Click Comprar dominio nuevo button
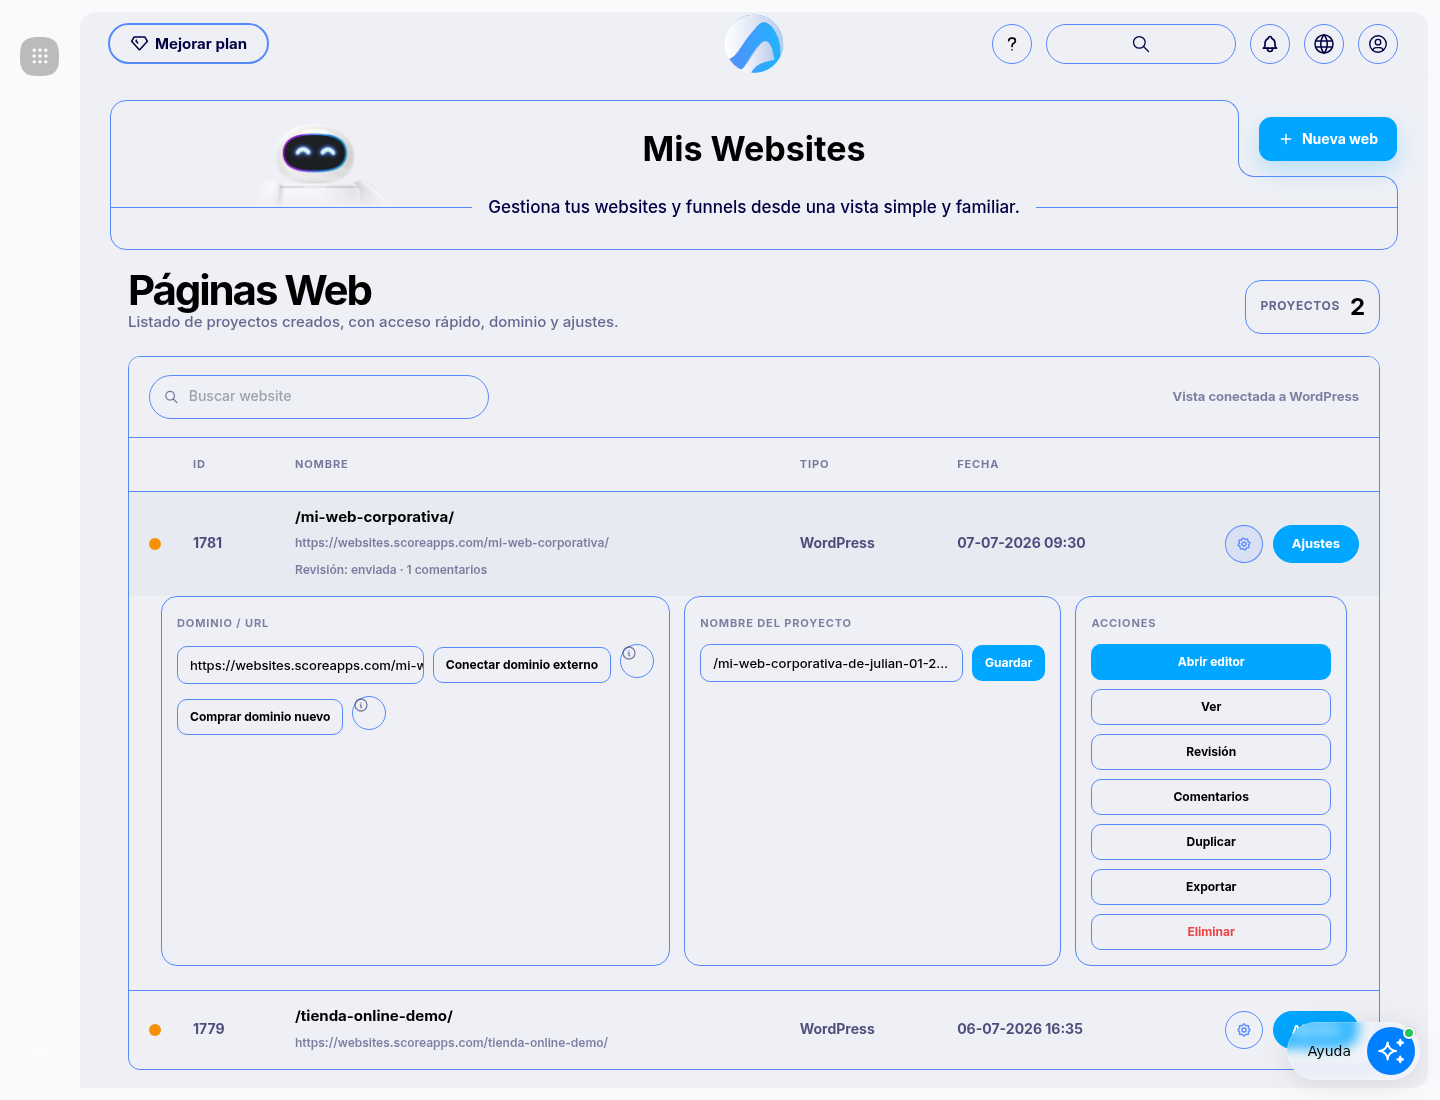Screen dimensions: 1440x1100 [x=260, y=717]
